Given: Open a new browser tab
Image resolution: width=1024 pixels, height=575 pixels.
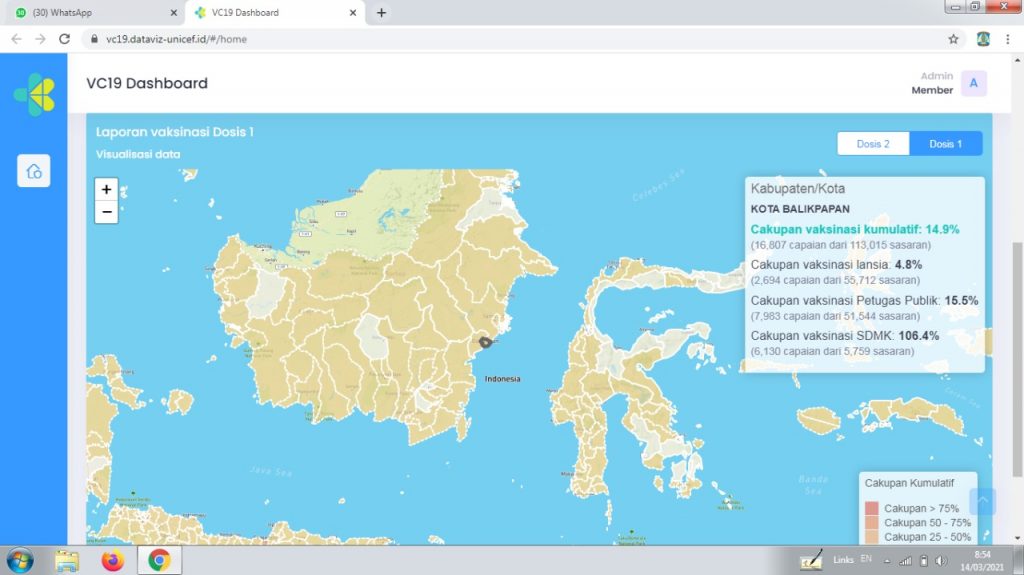Looking at the screenshot, I should (x=381, y=13).
